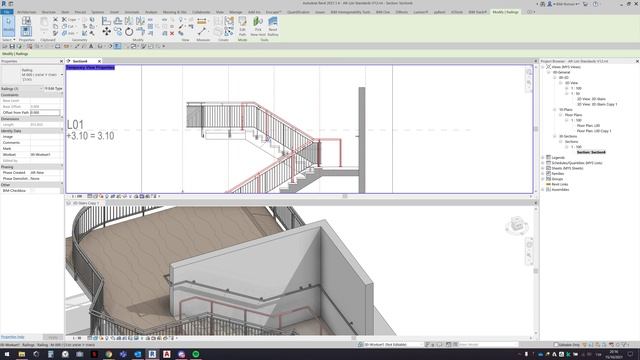Click the Groups node in Project Browser

click(x=557, y=179)
